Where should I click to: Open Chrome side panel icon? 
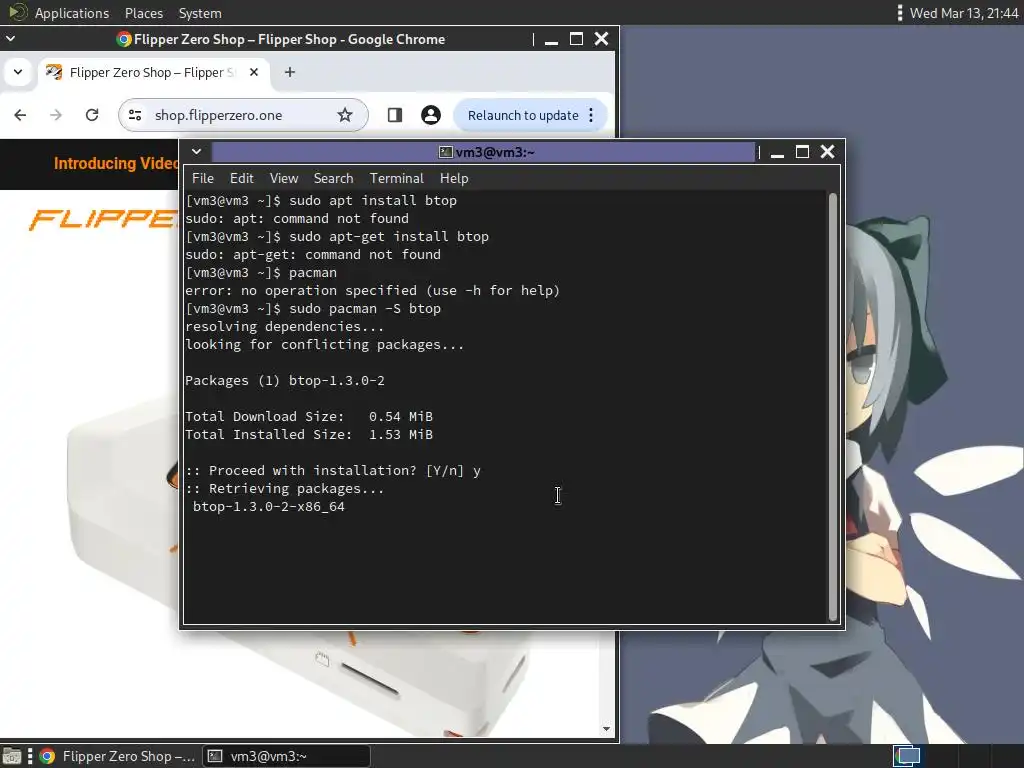pyautogui.click(x=394, y=115)
